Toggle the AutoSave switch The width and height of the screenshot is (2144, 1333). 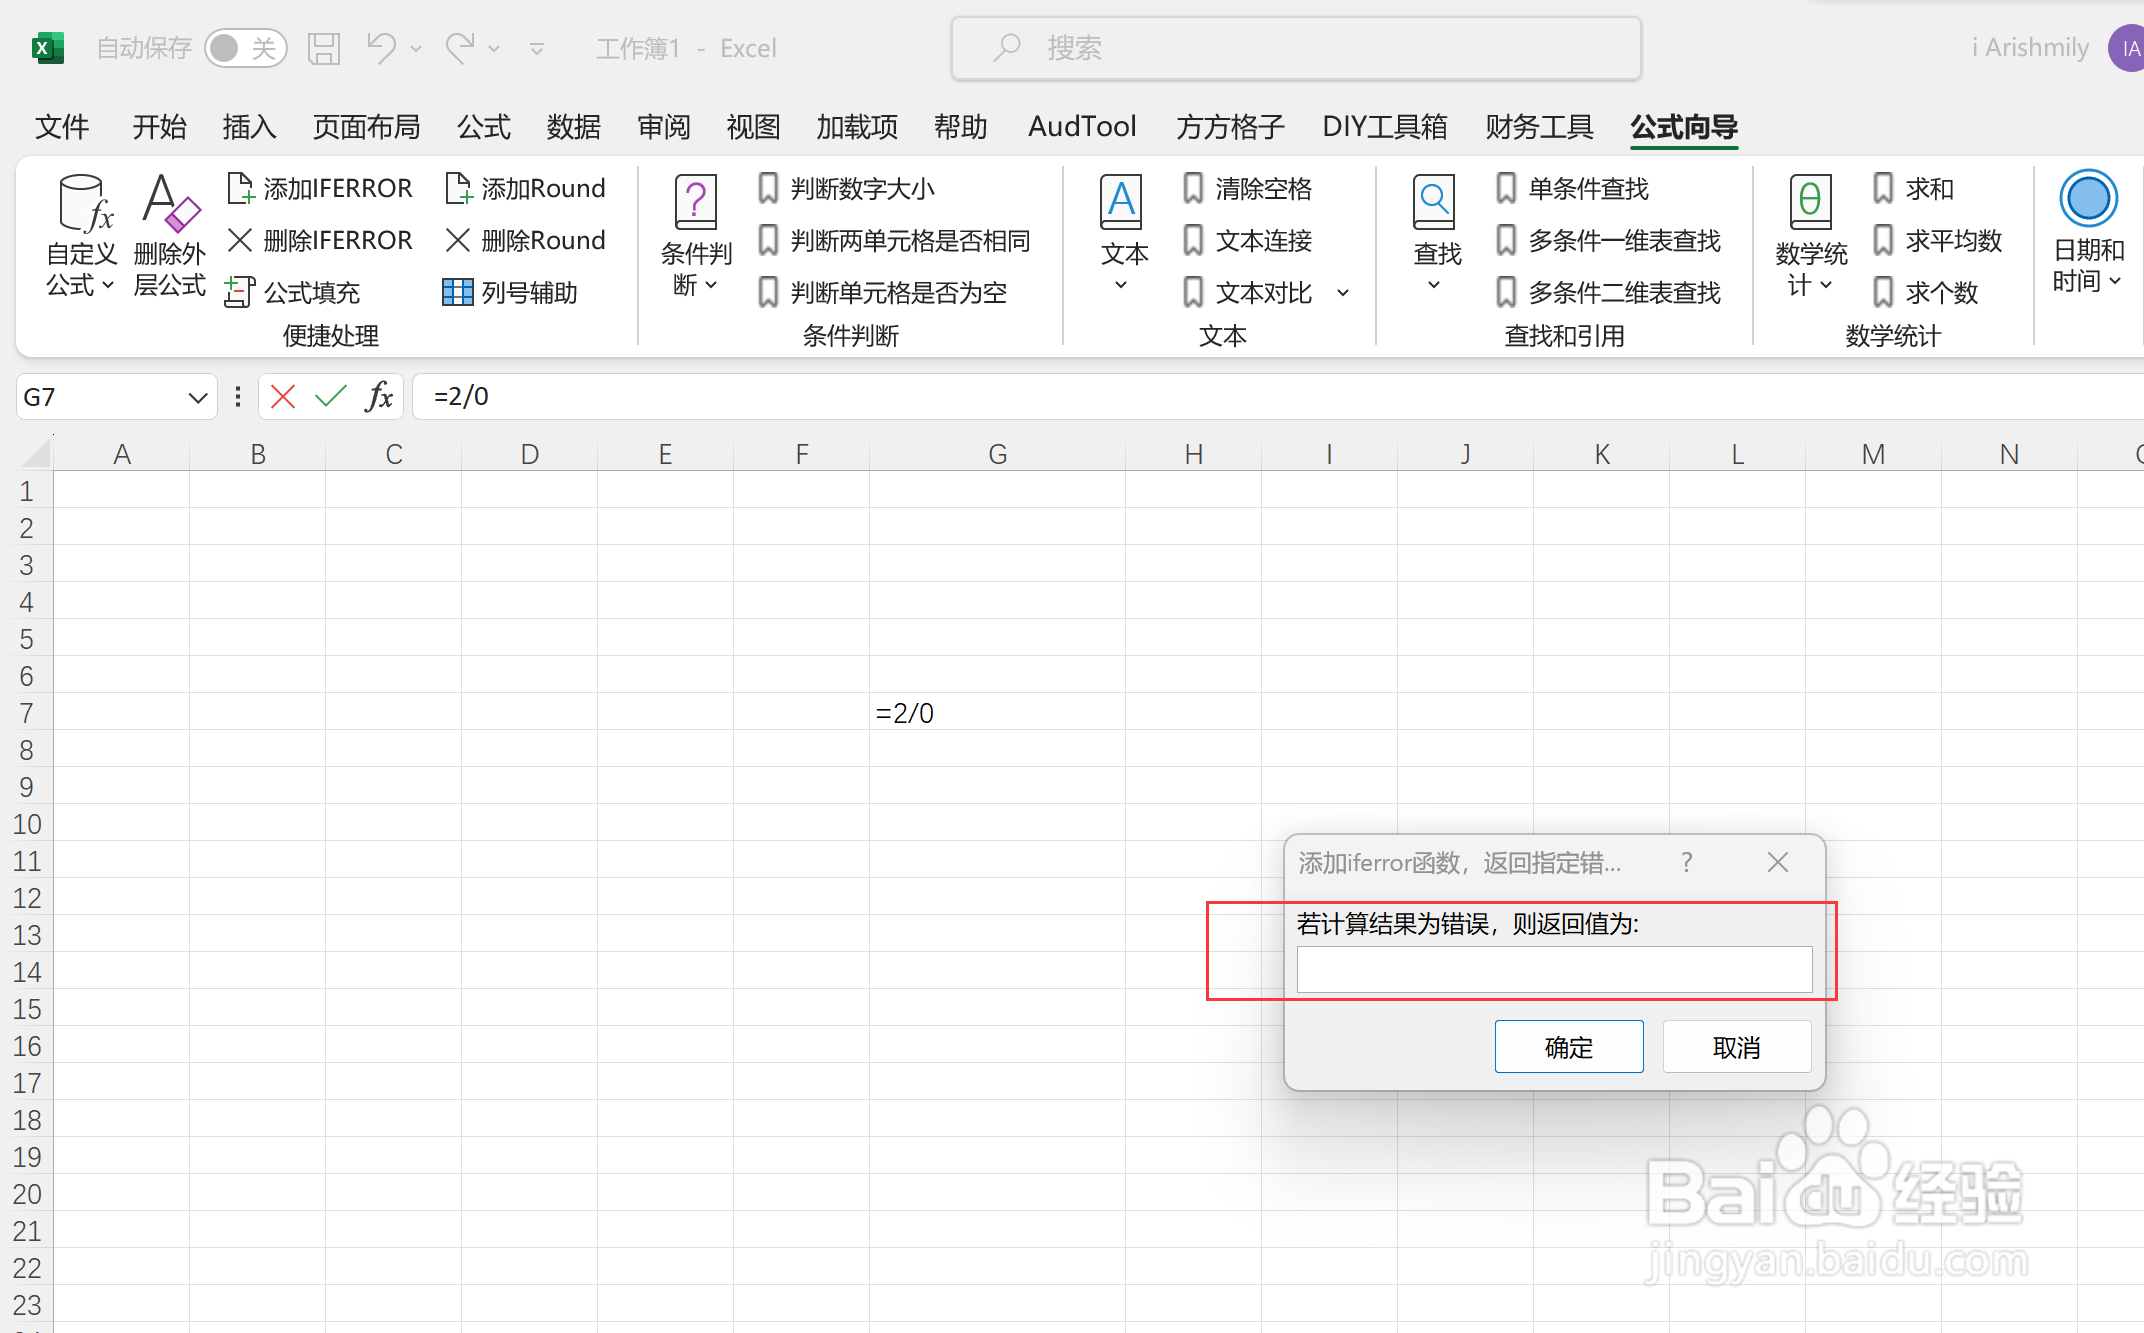click(x=245, y=48)
